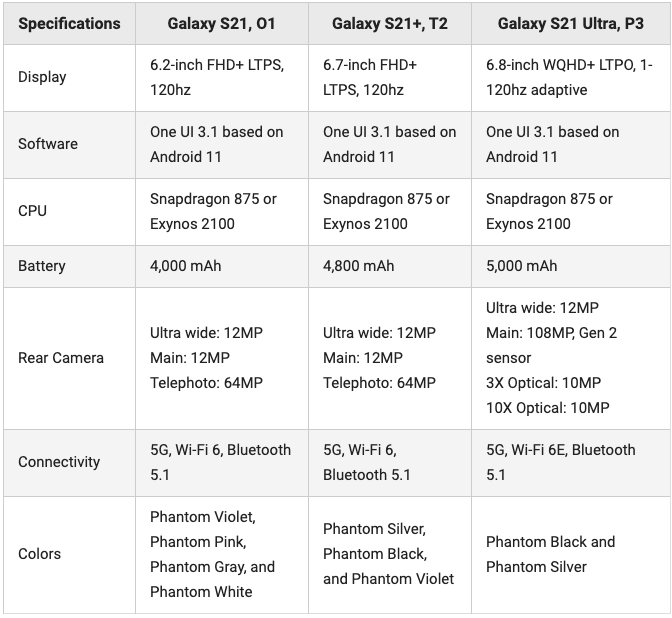
Task: Click the Phantom Violet, Pink, Gray, White cell
Action: tap(212, 554)
